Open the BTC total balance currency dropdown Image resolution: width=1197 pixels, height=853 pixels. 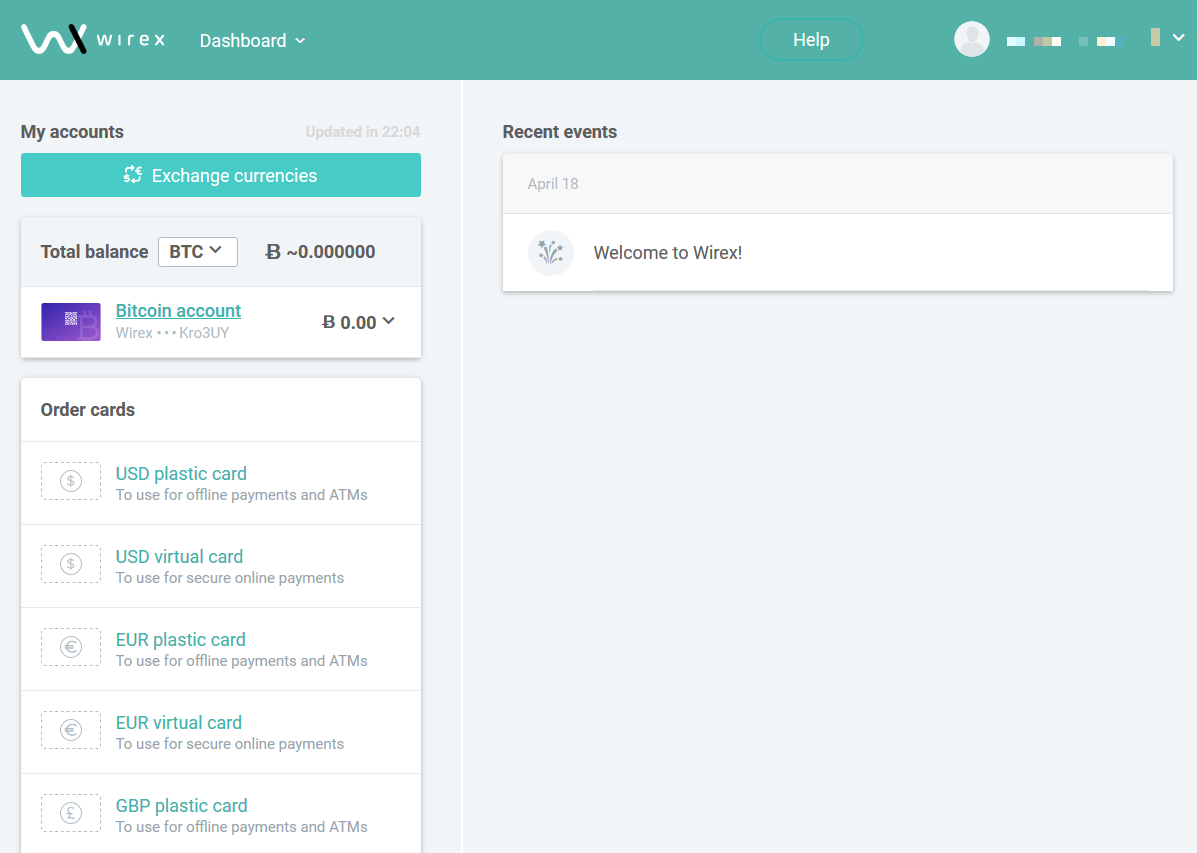[197, 252]
